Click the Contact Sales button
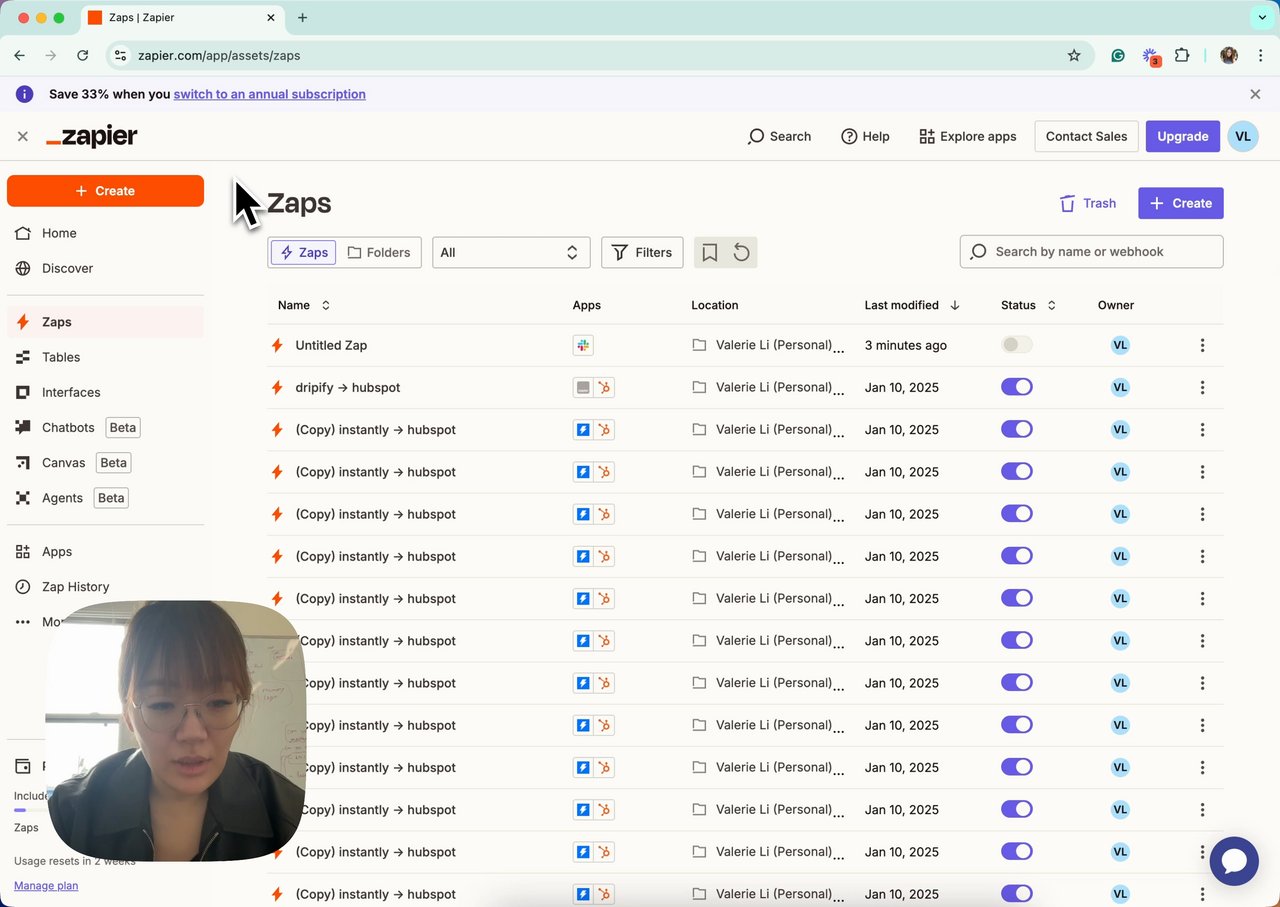Image resolution: width=1280 pixels, height=907 pixels. click(1086, 136)
